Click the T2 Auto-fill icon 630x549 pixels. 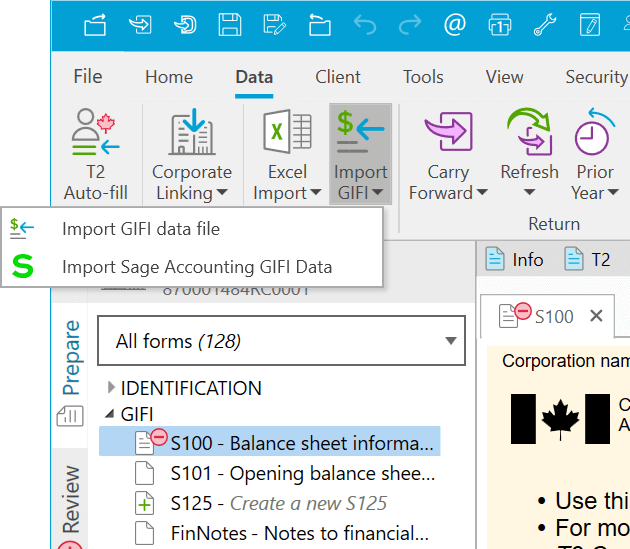(95, 134)
